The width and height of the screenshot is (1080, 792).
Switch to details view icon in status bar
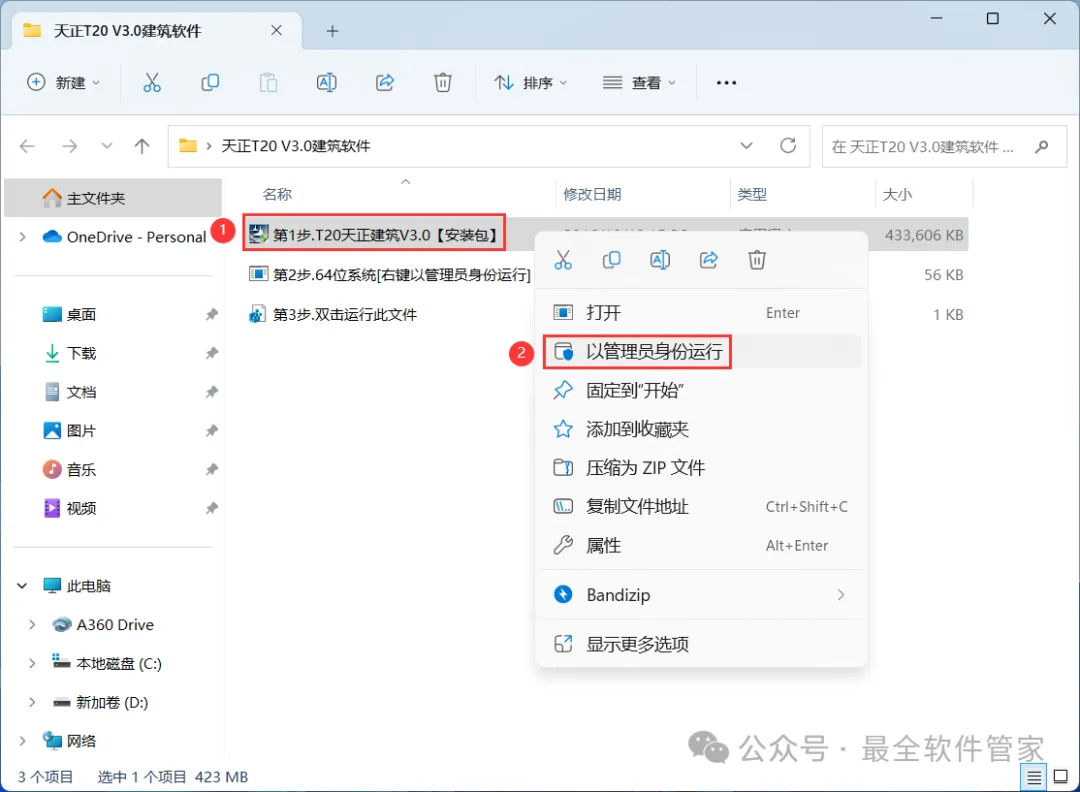click(x=1034, y=778)
